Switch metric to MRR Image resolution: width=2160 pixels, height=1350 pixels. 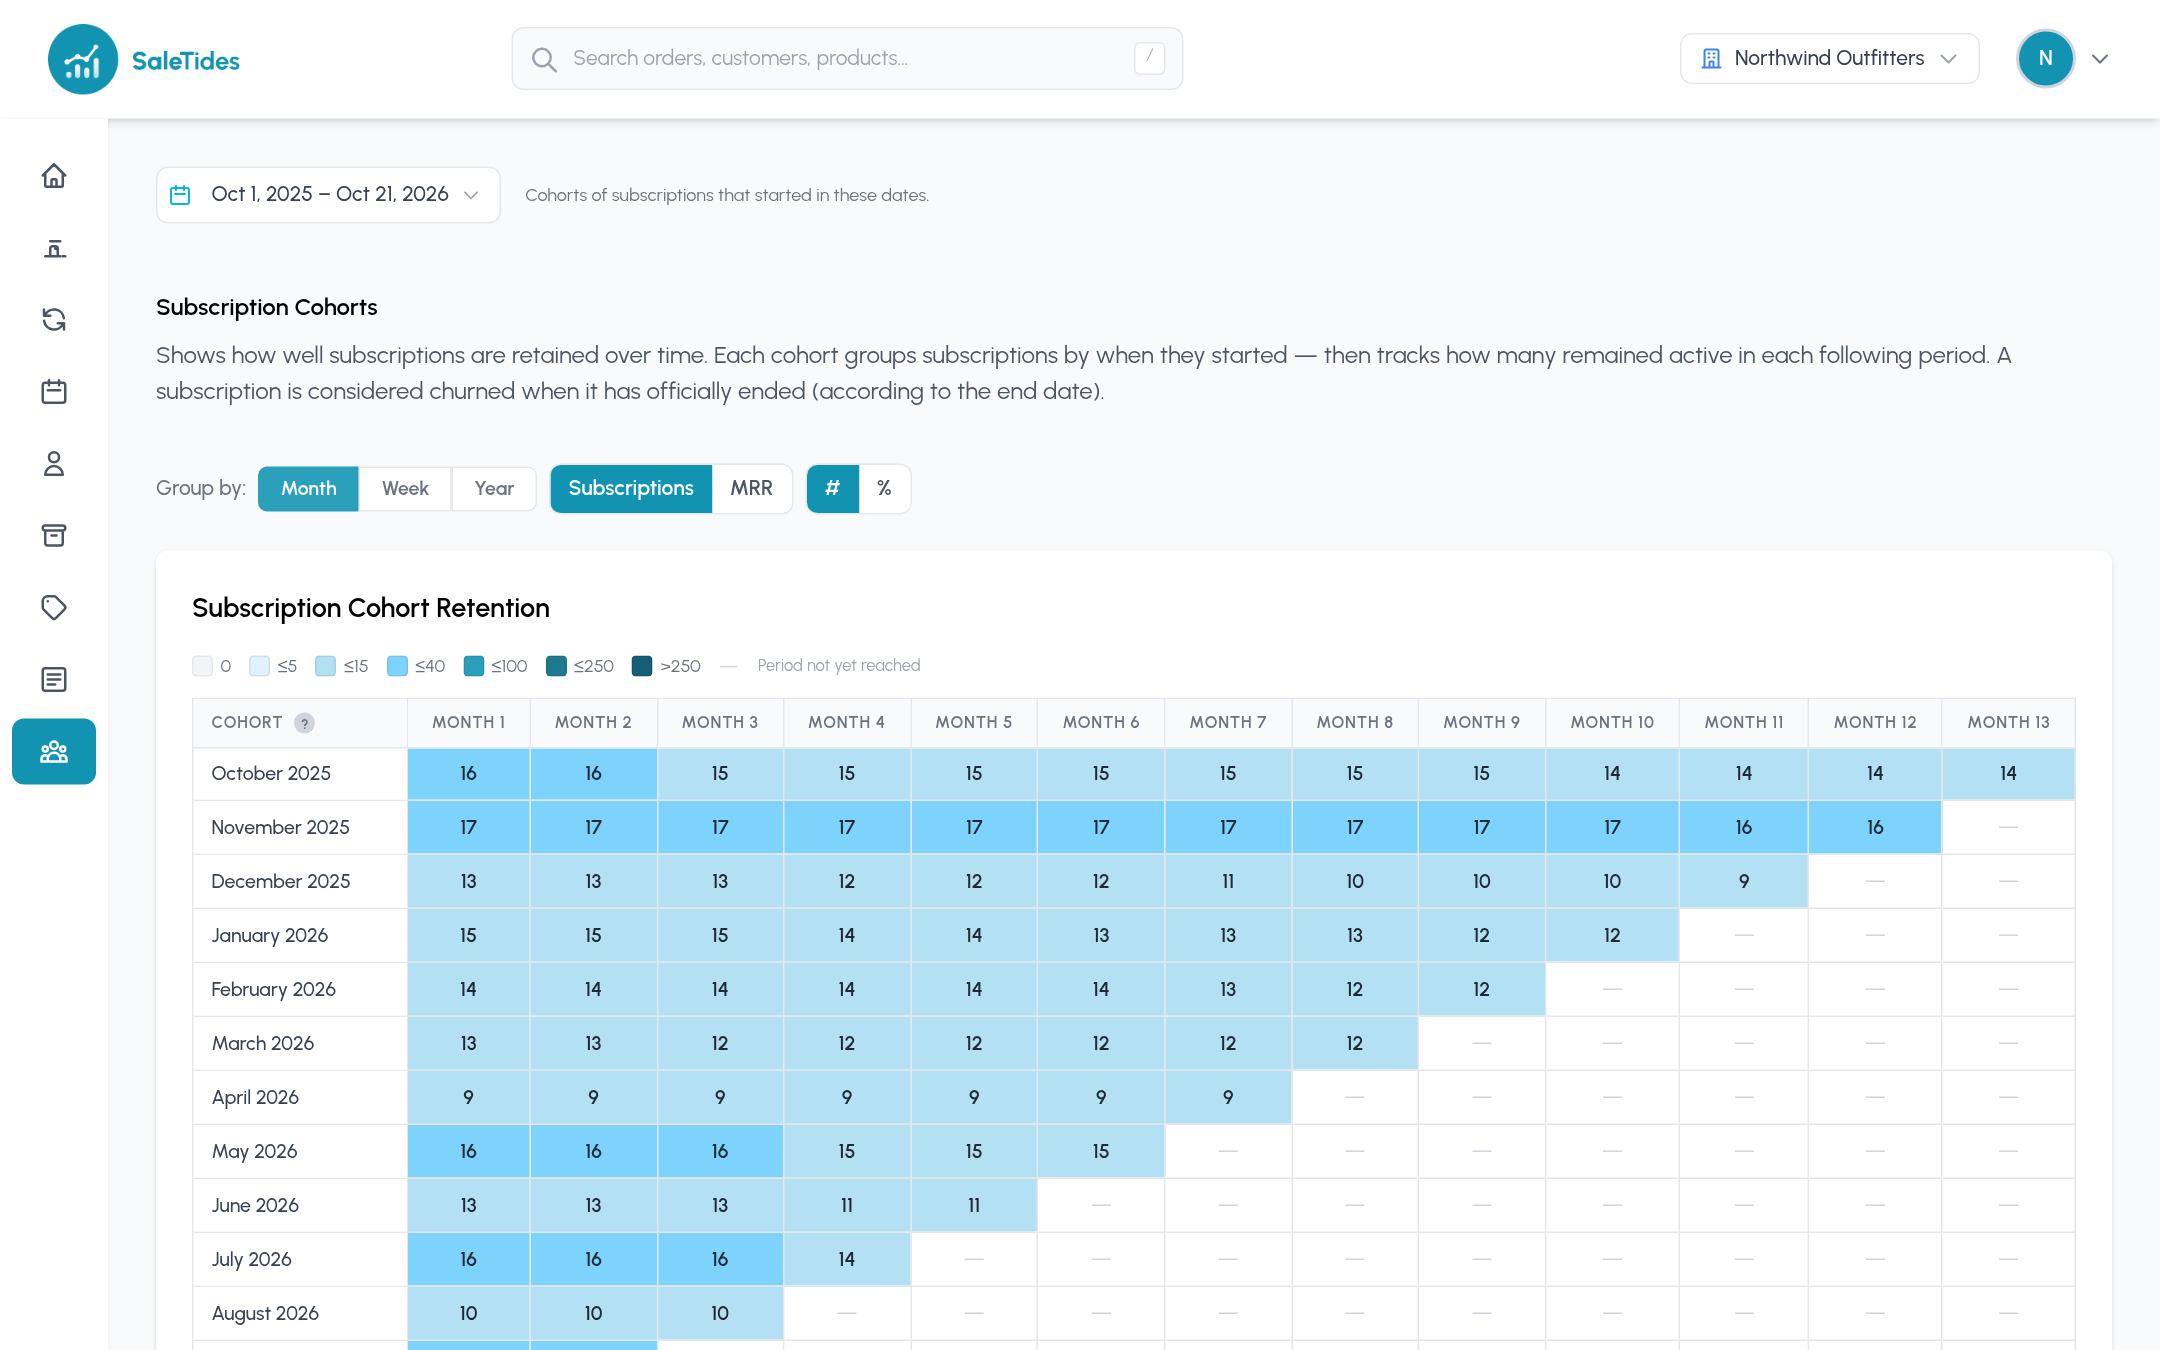[x=751, y=489]
